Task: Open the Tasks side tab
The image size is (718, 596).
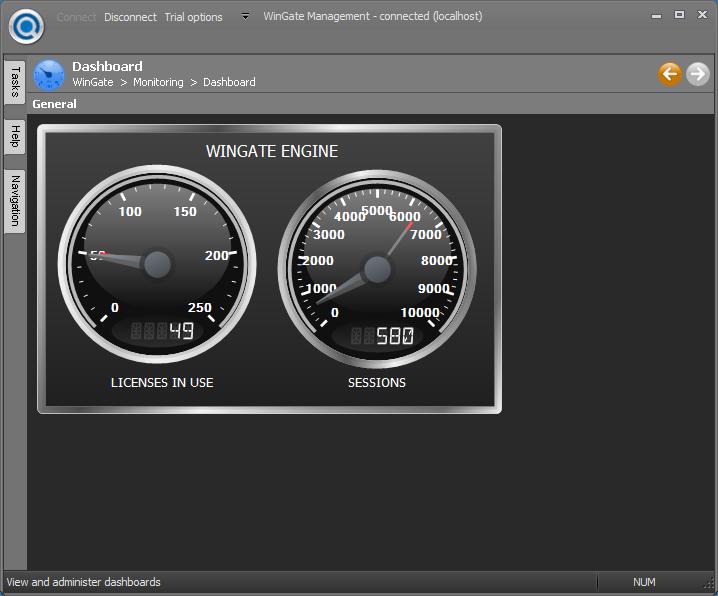Action: 15,82
